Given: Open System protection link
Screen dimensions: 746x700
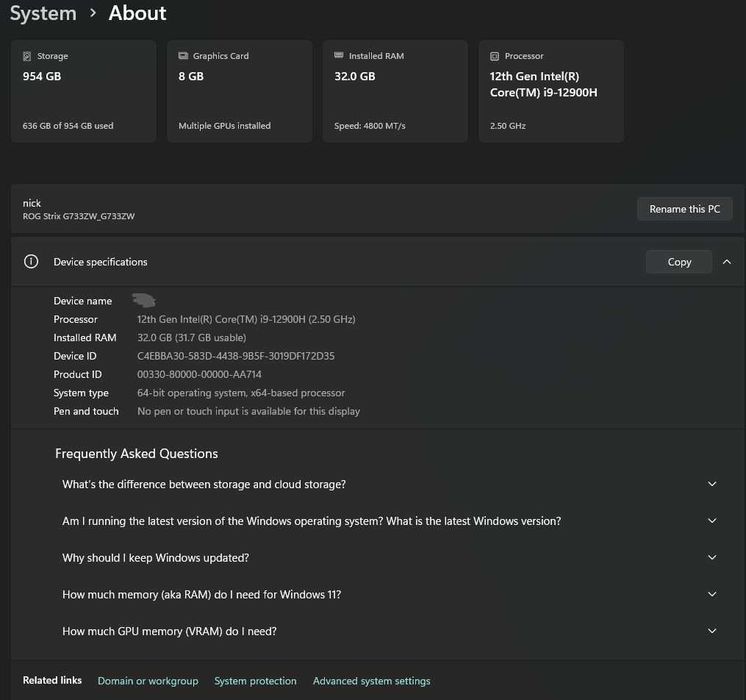Looking at the screenshot, I should point(255,681).
